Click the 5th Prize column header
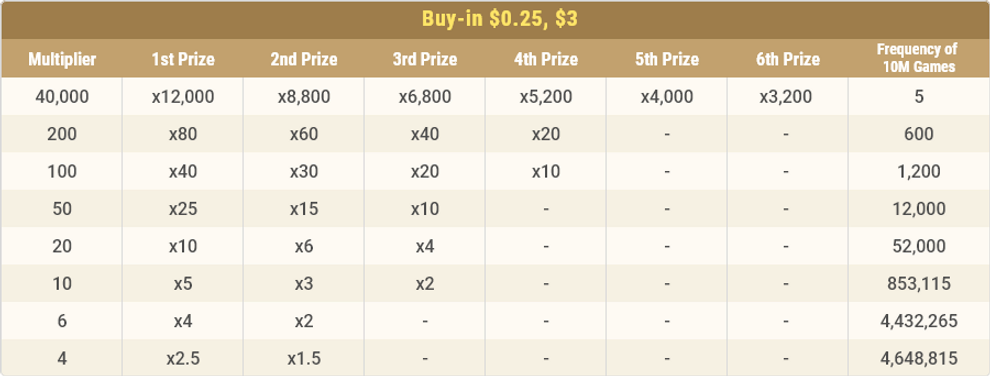This screenshot has width=990, height=376. (x=667, y=59)
